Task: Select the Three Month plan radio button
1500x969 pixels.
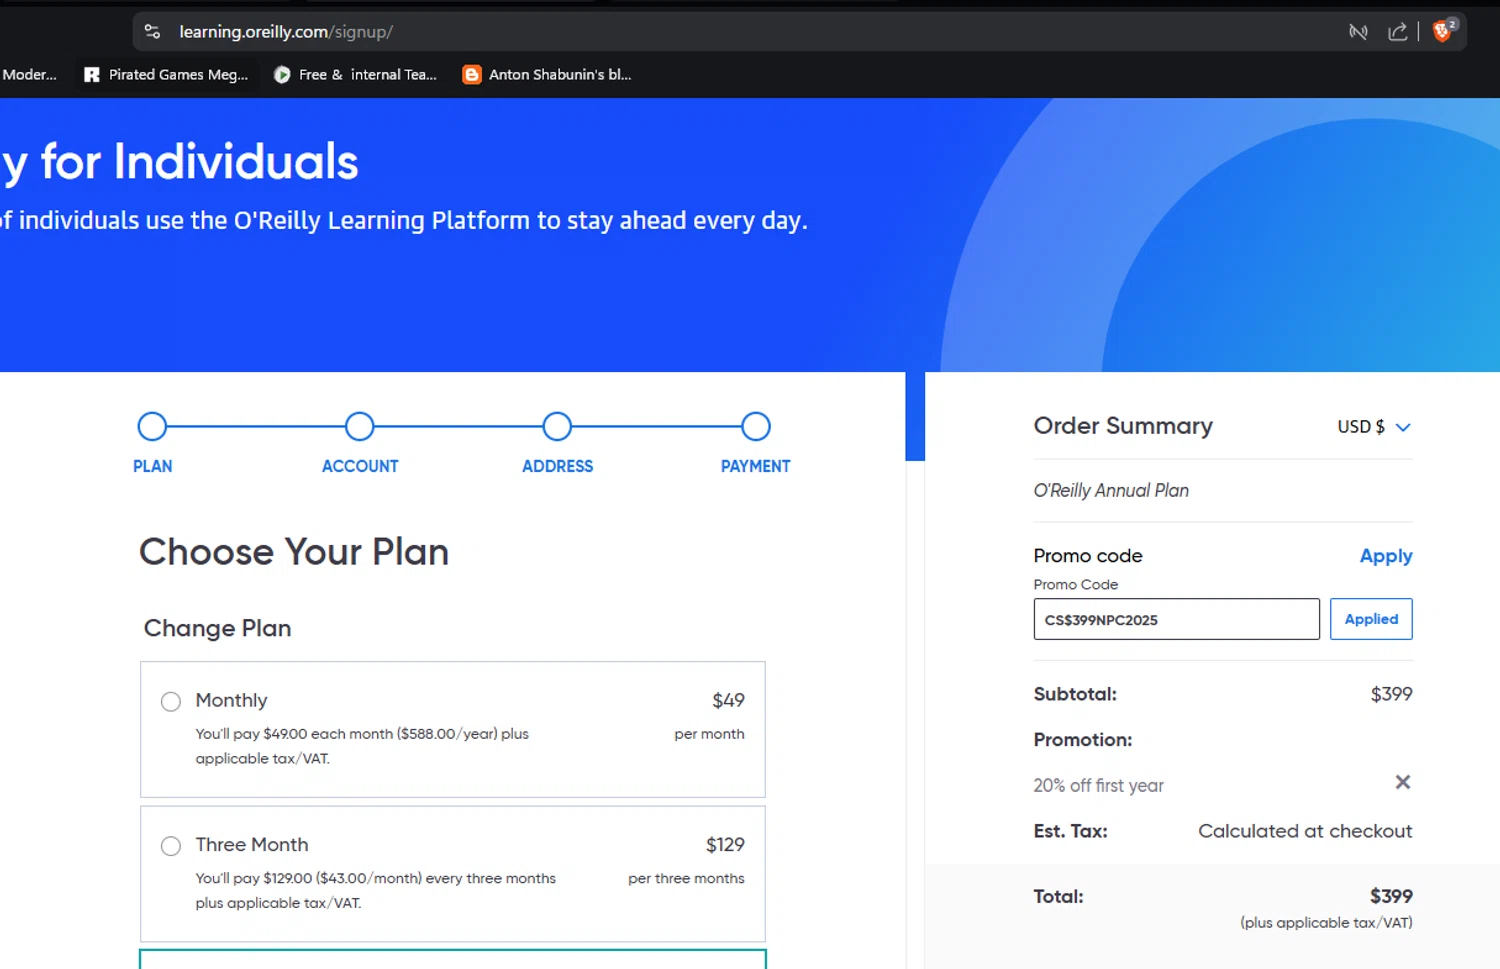Action: click(171, 846)
